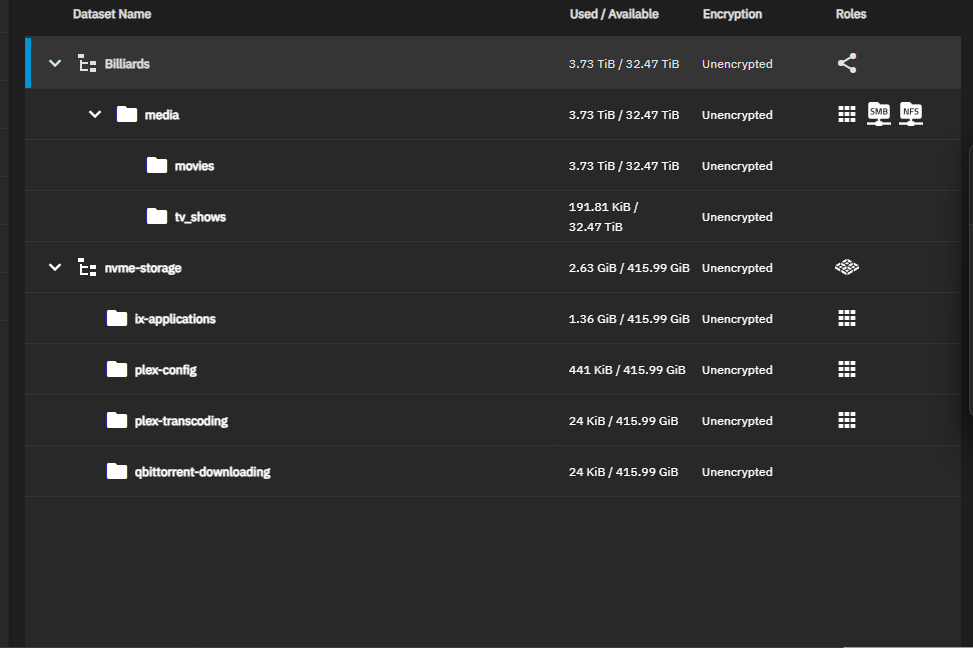Click the nvme-storage pool tree icon
The image size is (973, 648).
coord(87,268)
